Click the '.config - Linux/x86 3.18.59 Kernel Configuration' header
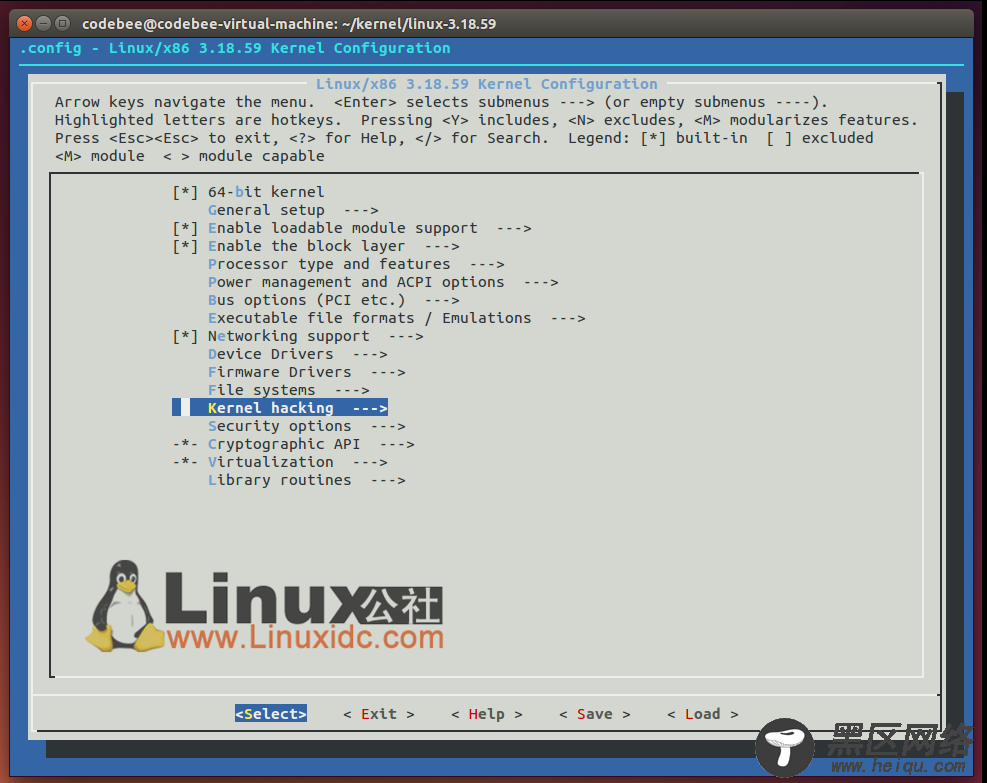Screen dimensions: 987x783 [x=235, y=48]
